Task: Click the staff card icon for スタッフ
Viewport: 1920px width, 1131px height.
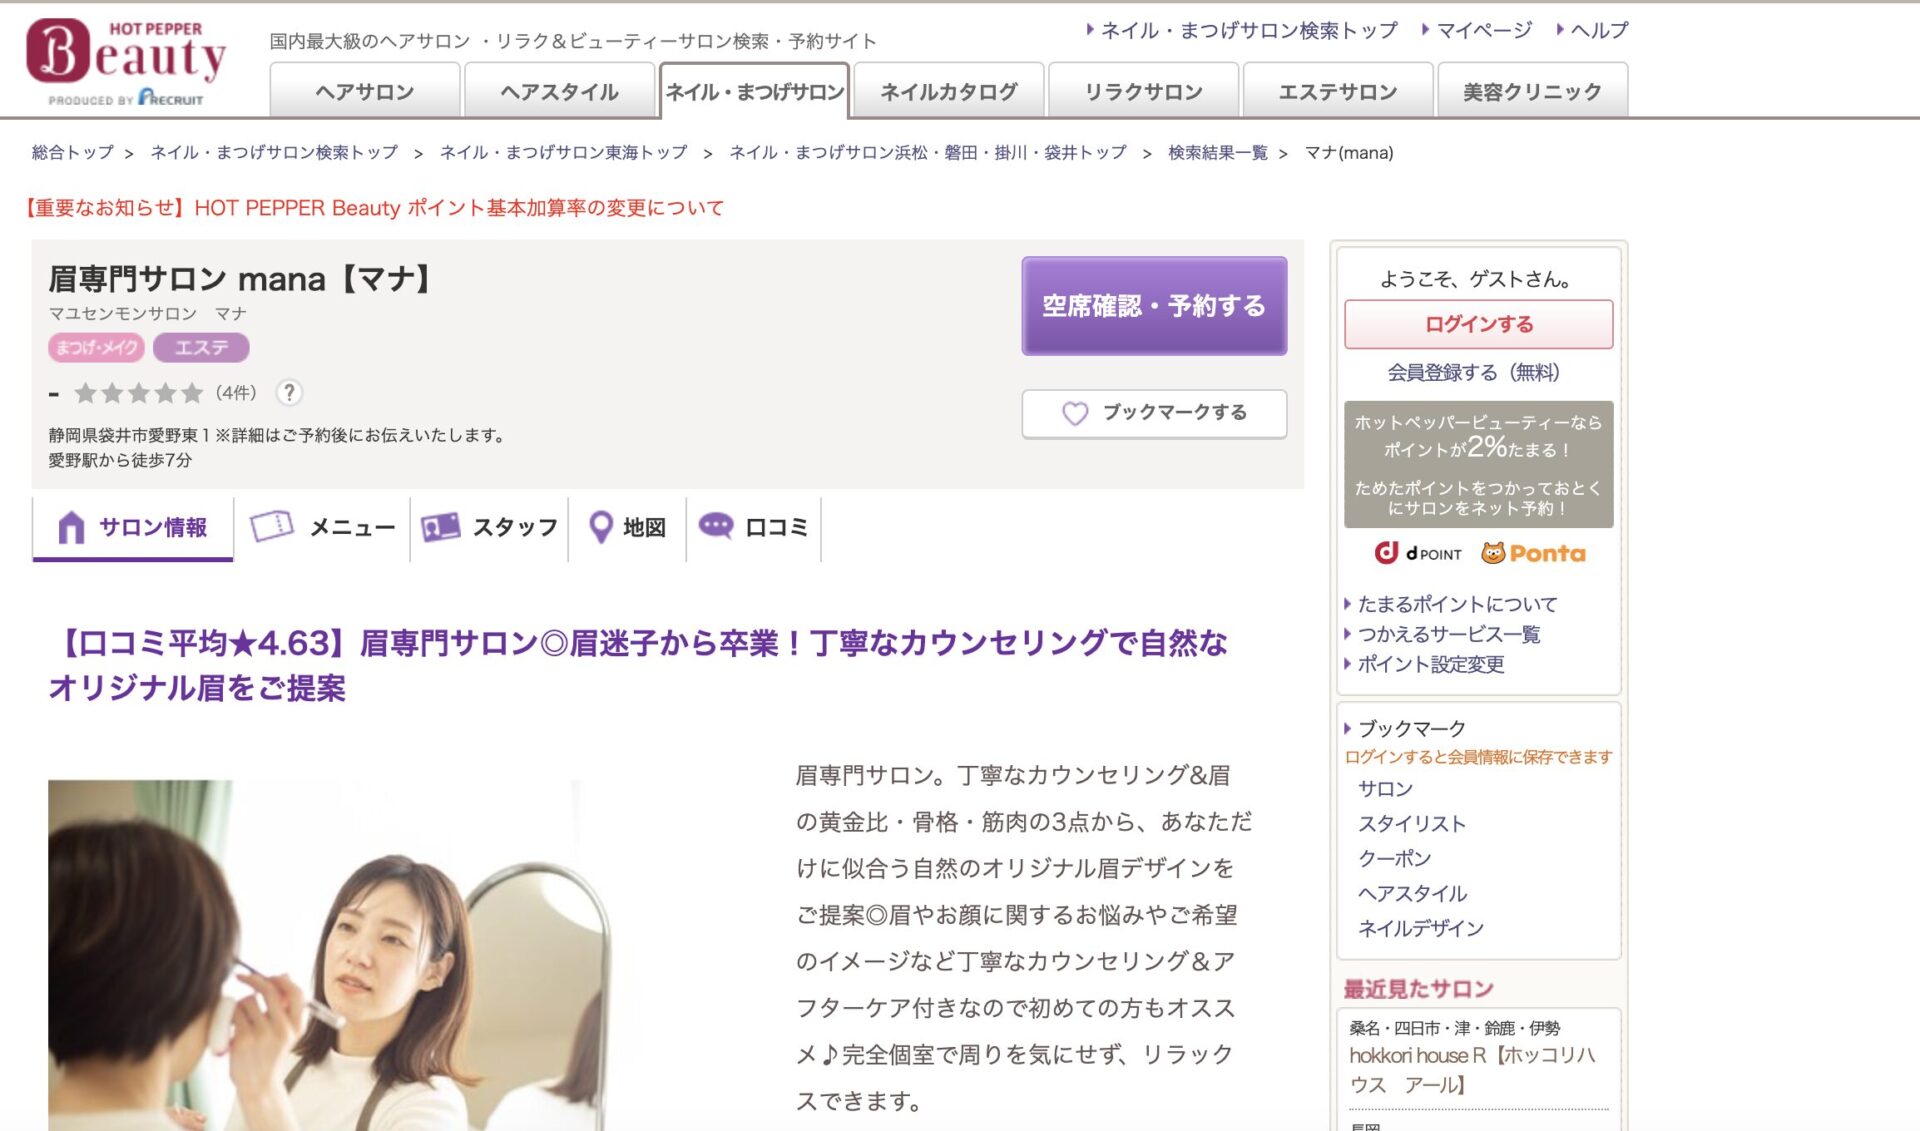Action: 440,527
